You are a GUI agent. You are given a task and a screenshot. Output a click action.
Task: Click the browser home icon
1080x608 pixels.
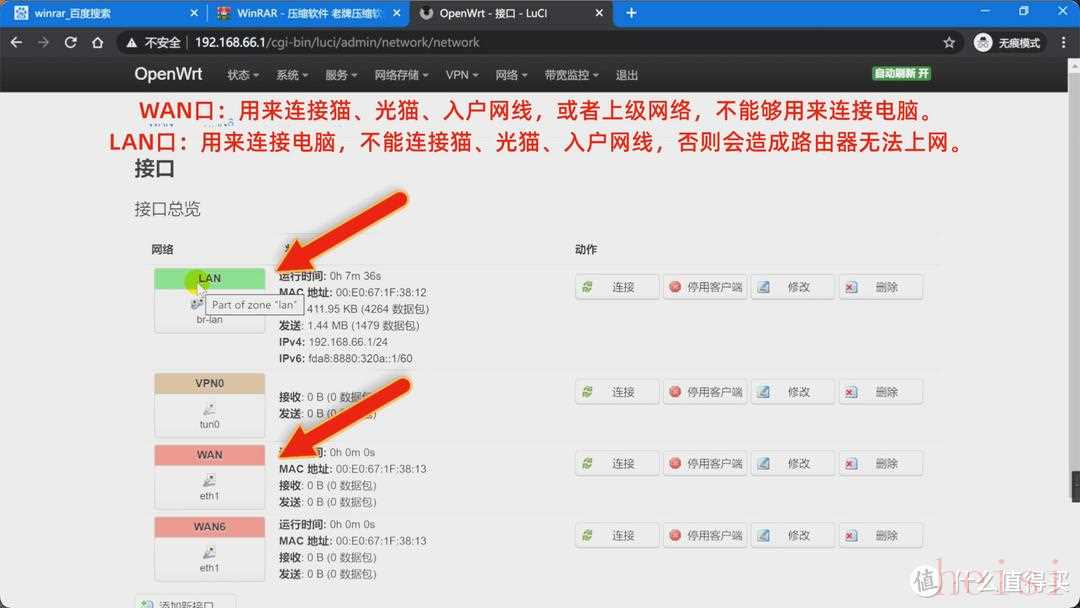[97, 43]
